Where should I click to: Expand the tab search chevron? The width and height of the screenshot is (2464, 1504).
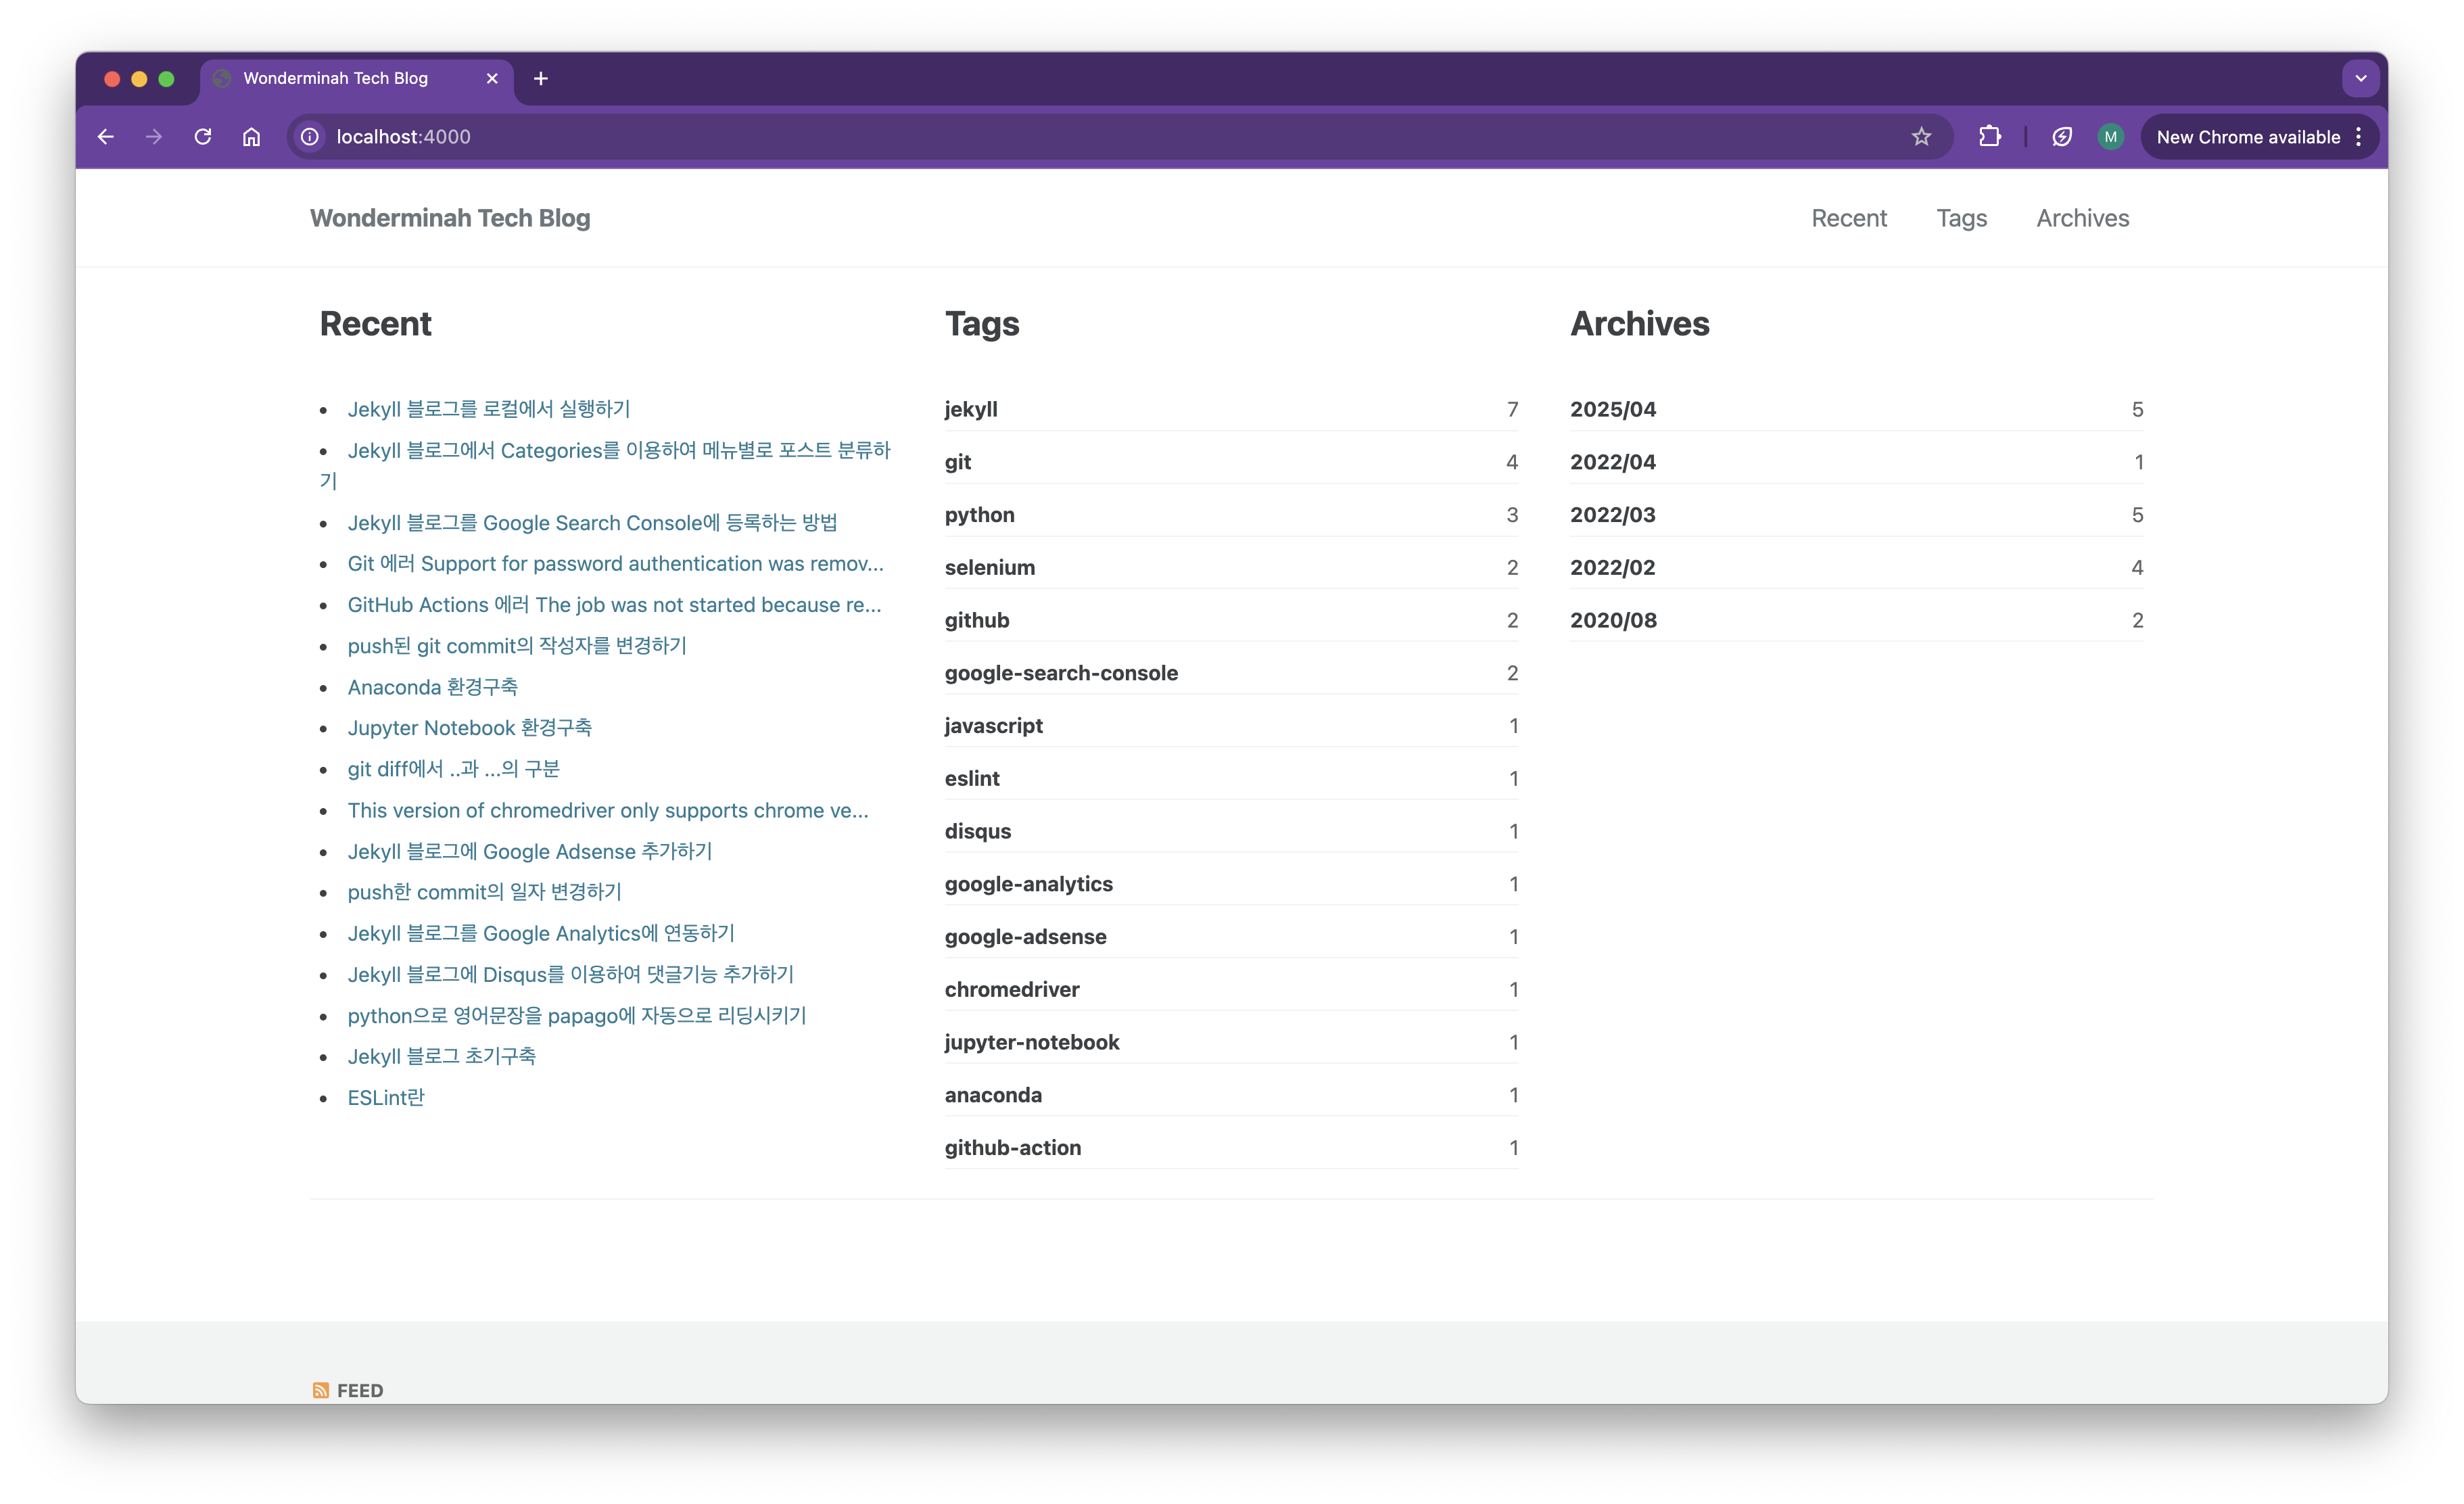(x=2360, y=78)
